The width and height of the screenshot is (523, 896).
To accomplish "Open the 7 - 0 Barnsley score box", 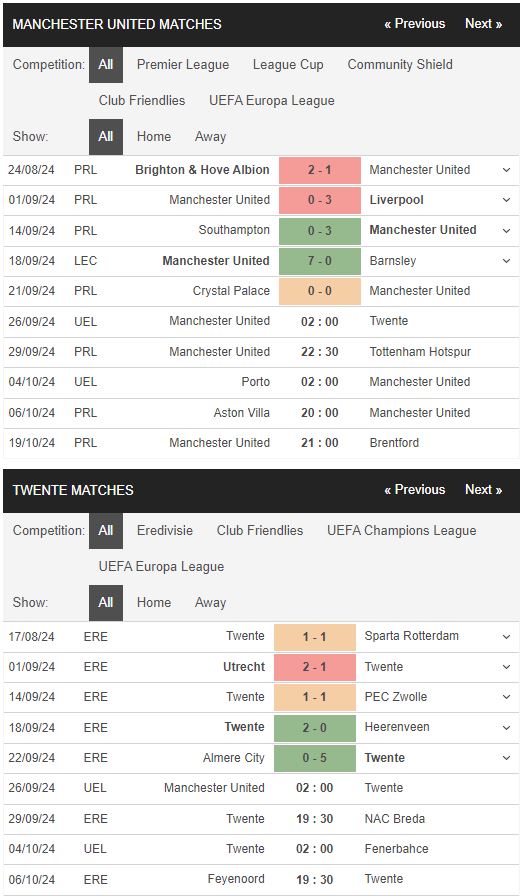I will click(320, 261).
